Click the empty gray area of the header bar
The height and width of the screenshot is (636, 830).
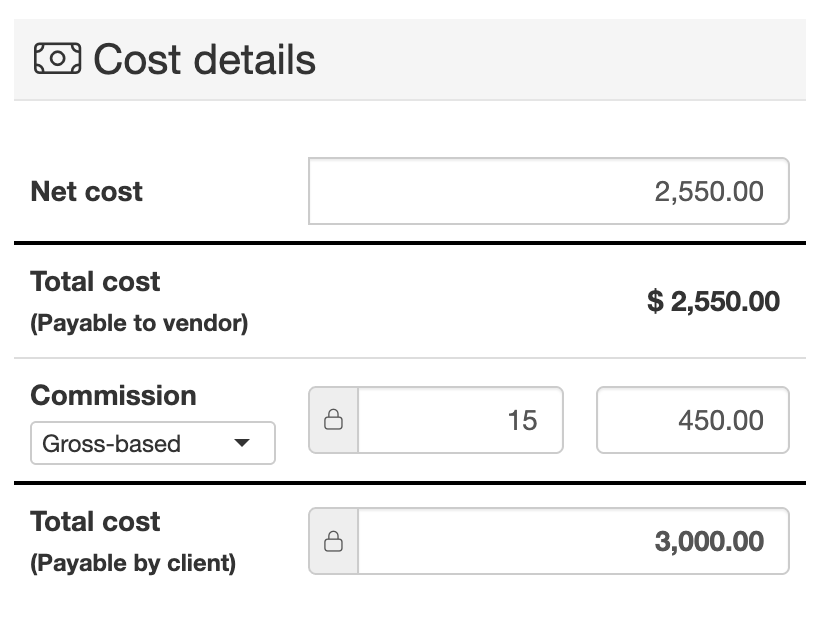point(560,59)
